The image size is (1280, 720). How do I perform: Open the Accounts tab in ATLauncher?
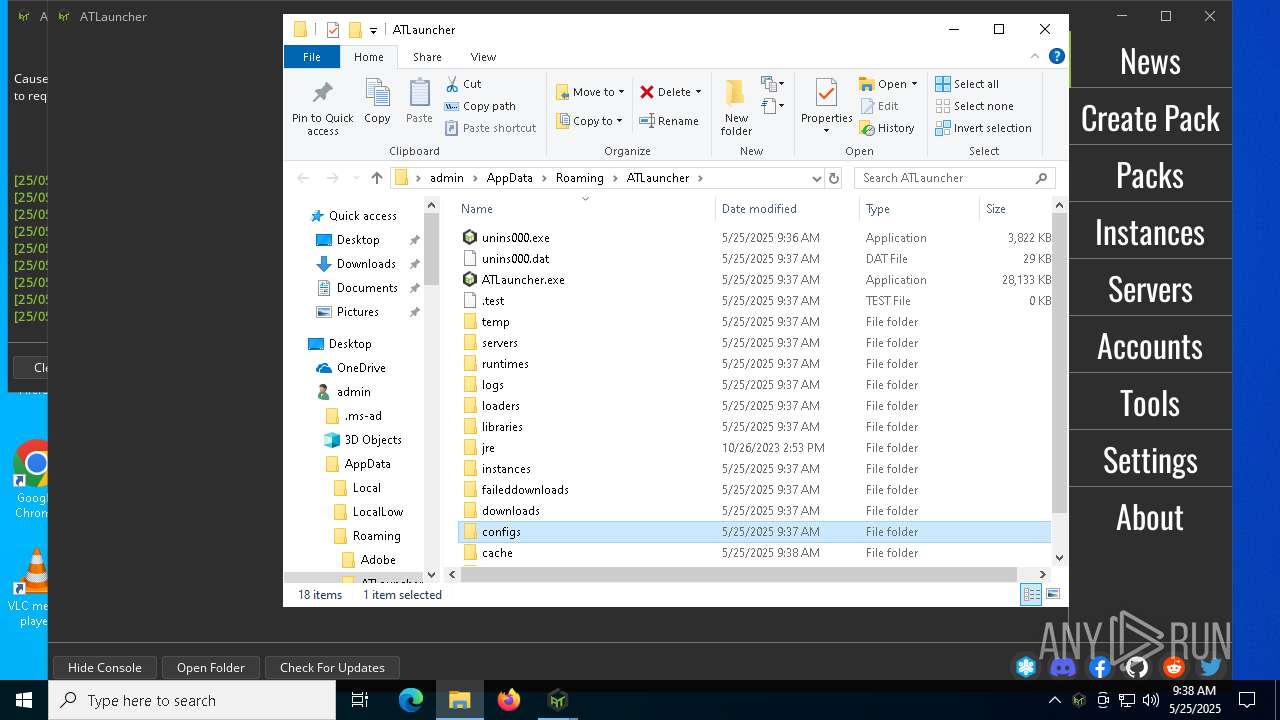point(1150,346)
